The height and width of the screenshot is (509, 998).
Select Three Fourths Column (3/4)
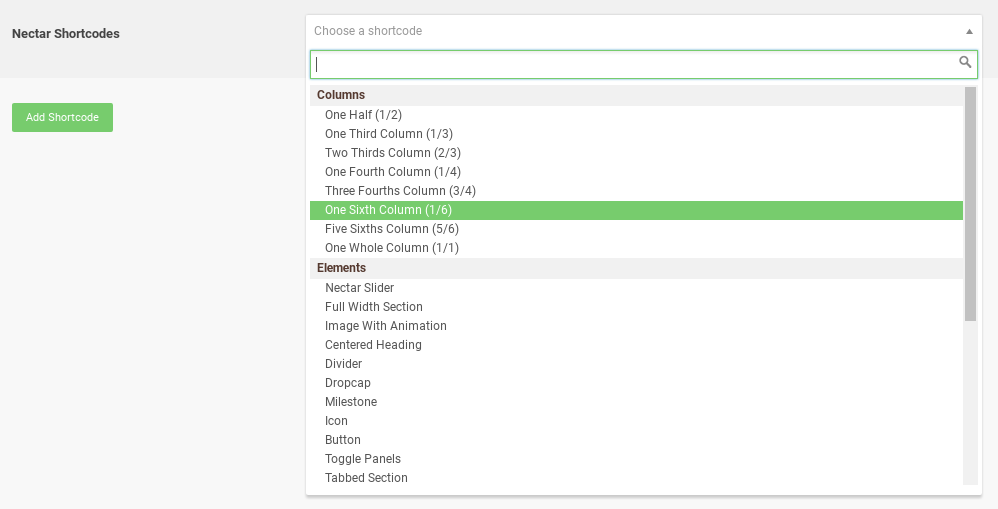point(636,192)
